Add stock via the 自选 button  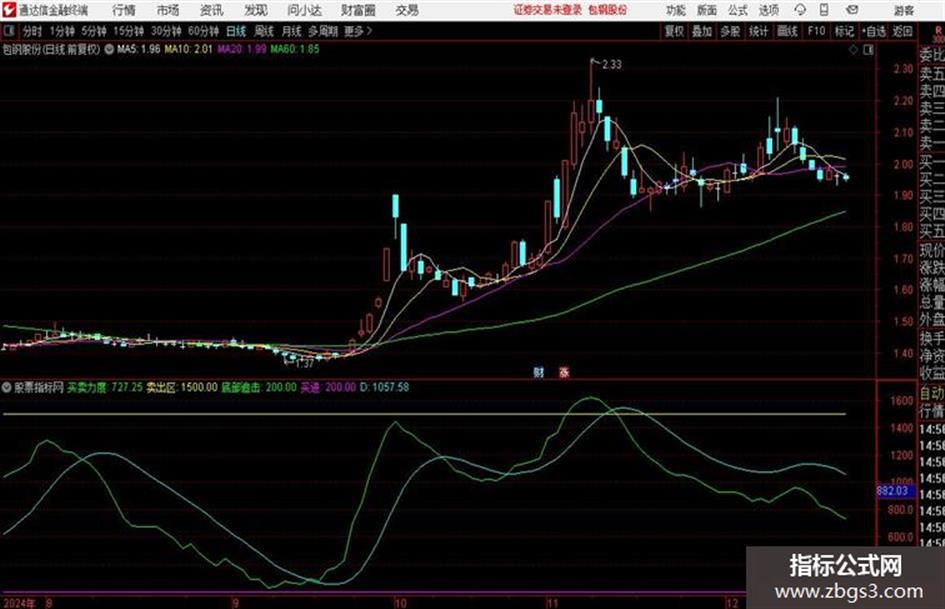coord(873,31)
